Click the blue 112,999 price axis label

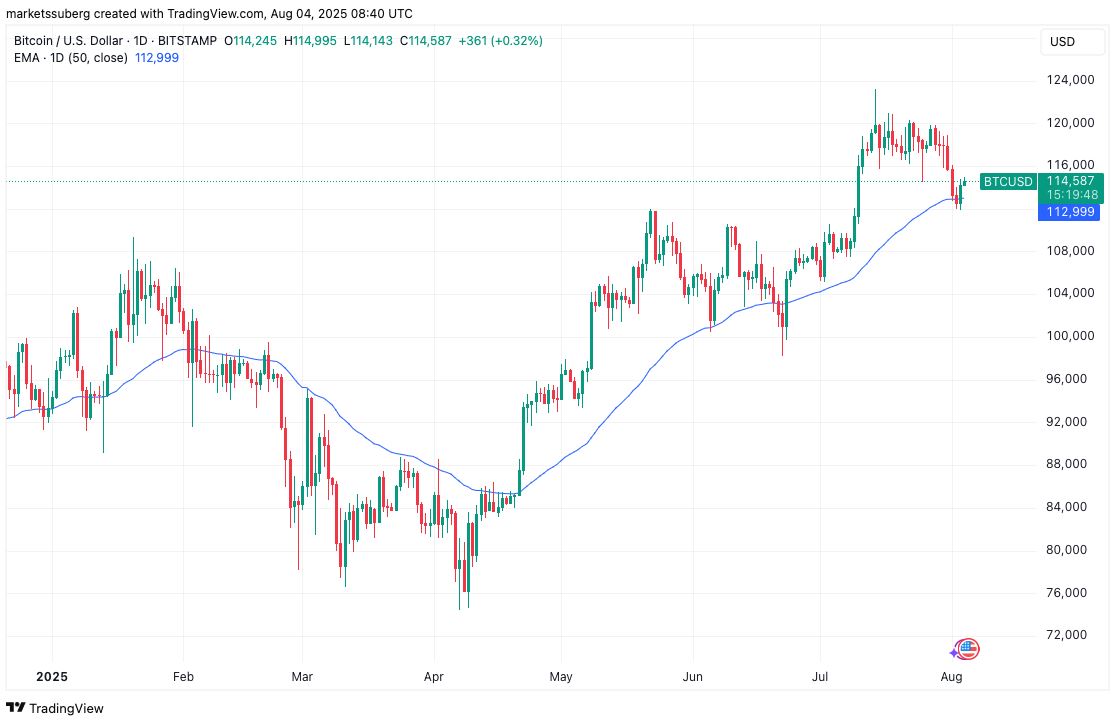1072,212
